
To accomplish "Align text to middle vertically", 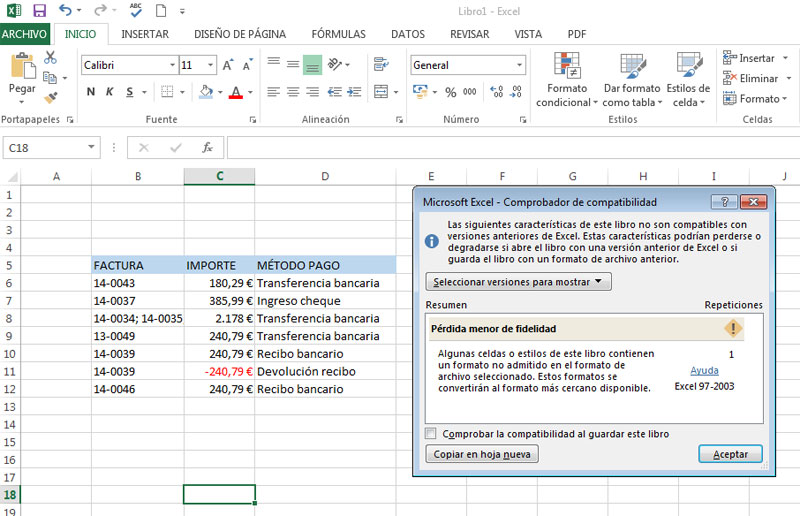I will [x=293, y=64].
